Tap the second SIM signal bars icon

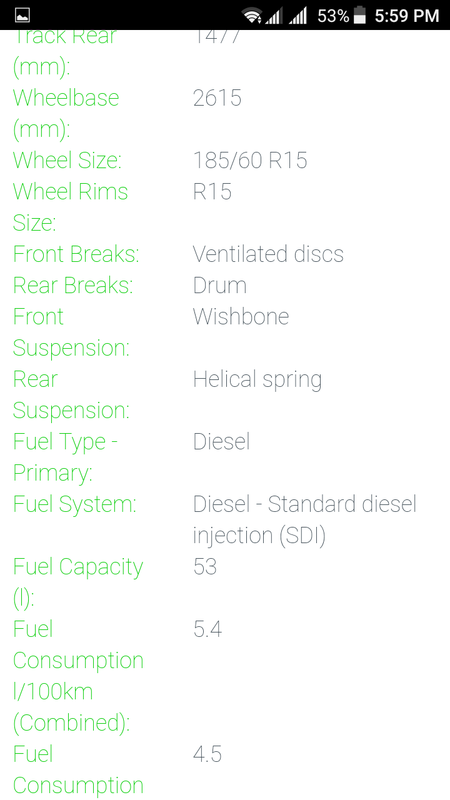pyautogui.click(x=297, y=16)
